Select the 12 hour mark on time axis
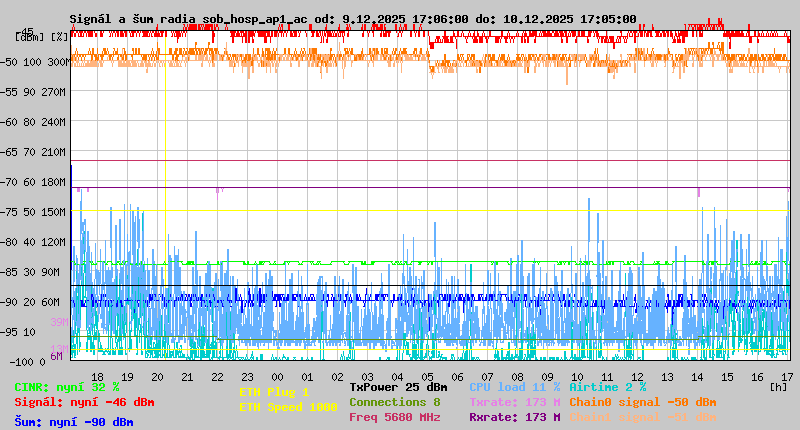This screenshot has height=430, width=800. [x=638, y=376]
